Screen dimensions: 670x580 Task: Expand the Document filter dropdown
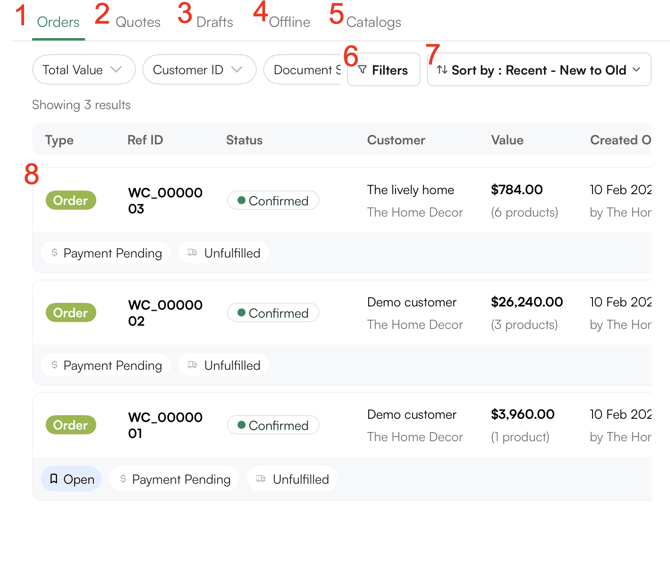304,70
